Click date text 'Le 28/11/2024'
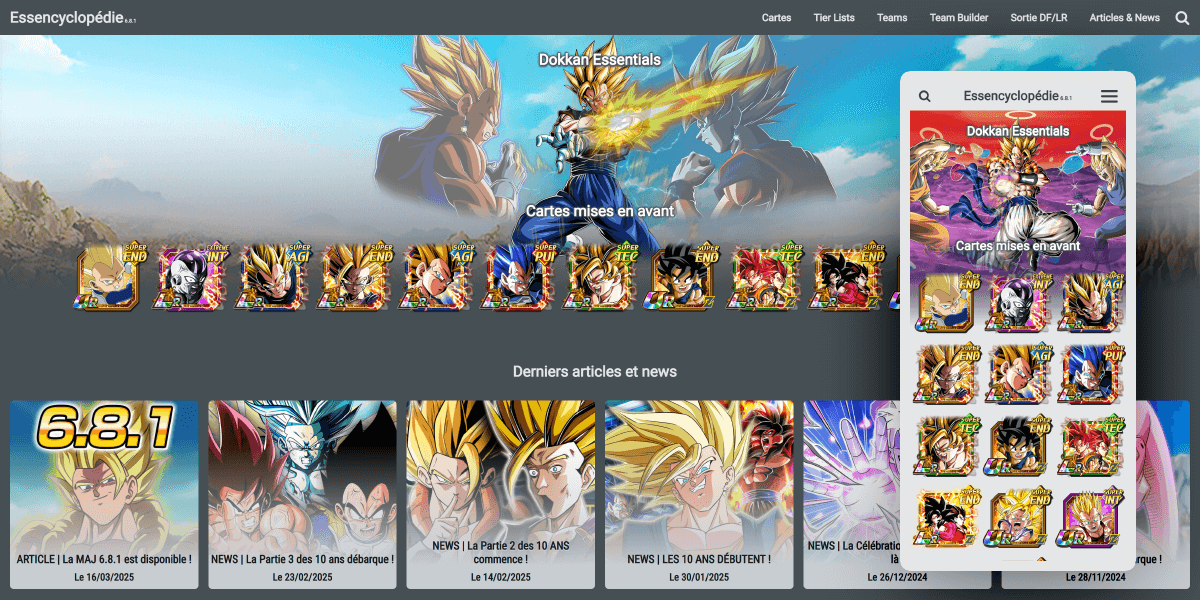 pos(1095,577)
